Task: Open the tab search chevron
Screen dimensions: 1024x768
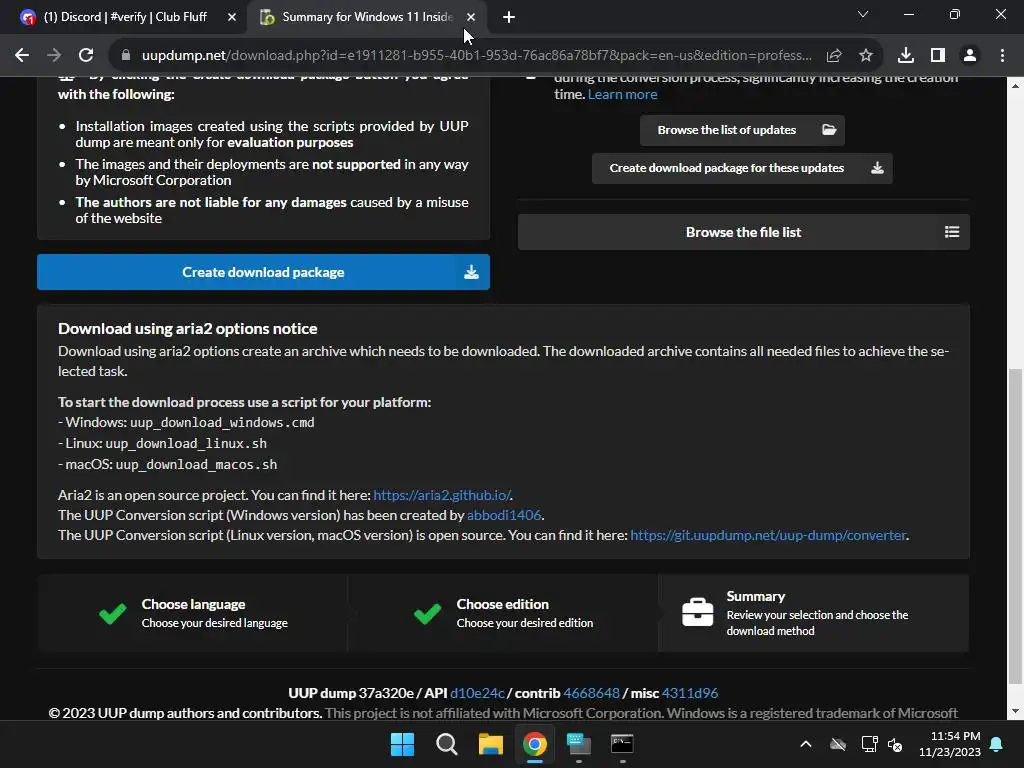Action: click(863, 14)
